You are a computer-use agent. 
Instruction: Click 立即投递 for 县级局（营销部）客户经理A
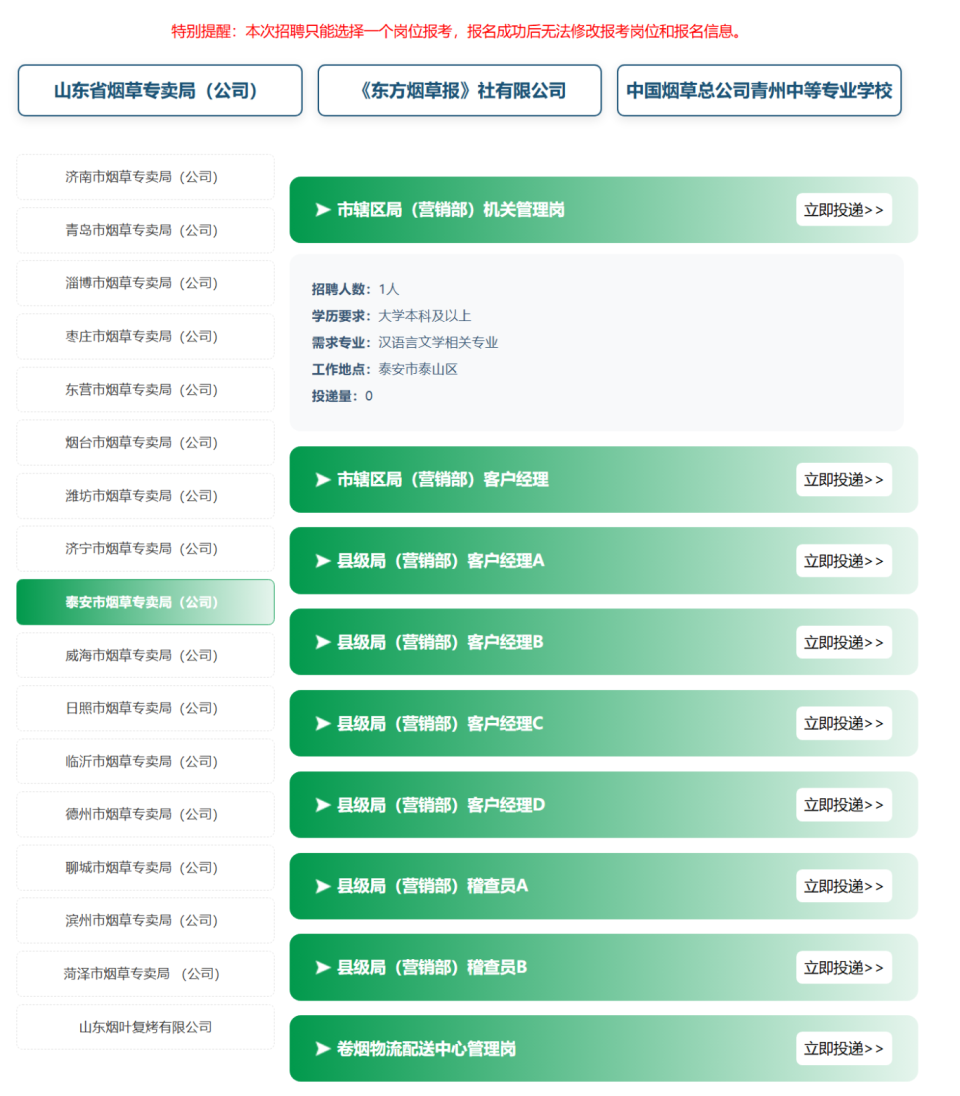point(844,561)
